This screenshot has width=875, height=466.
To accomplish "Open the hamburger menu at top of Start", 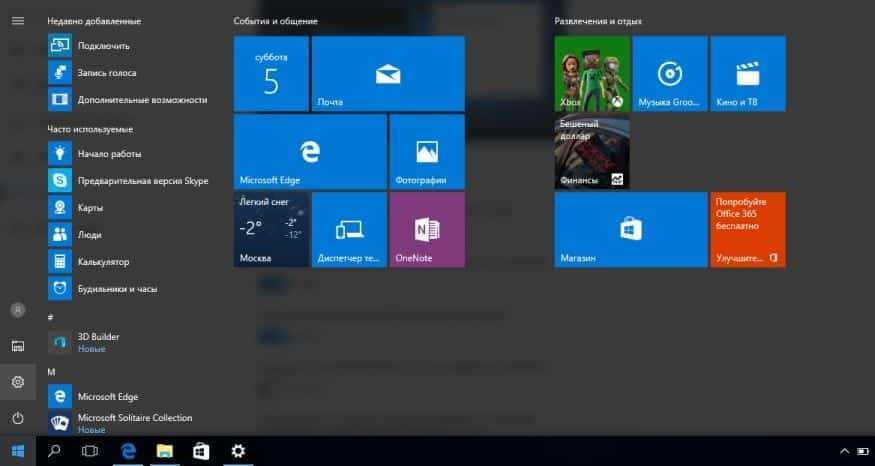I will click(18, 21).
